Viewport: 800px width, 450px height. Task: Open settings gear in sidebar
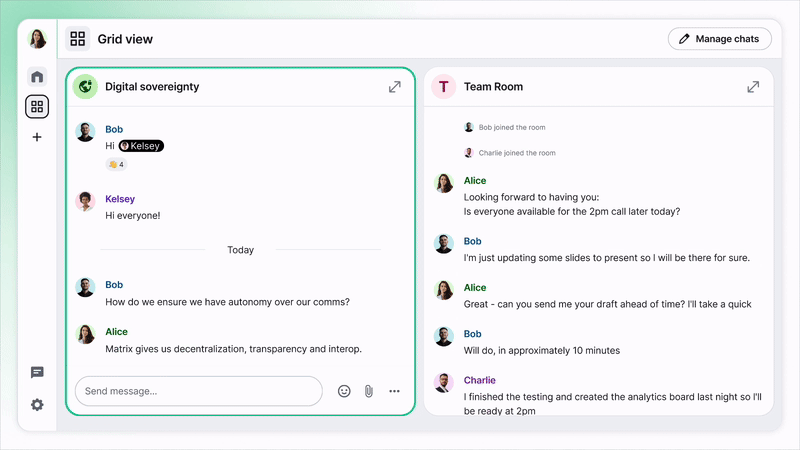(37, 404)
